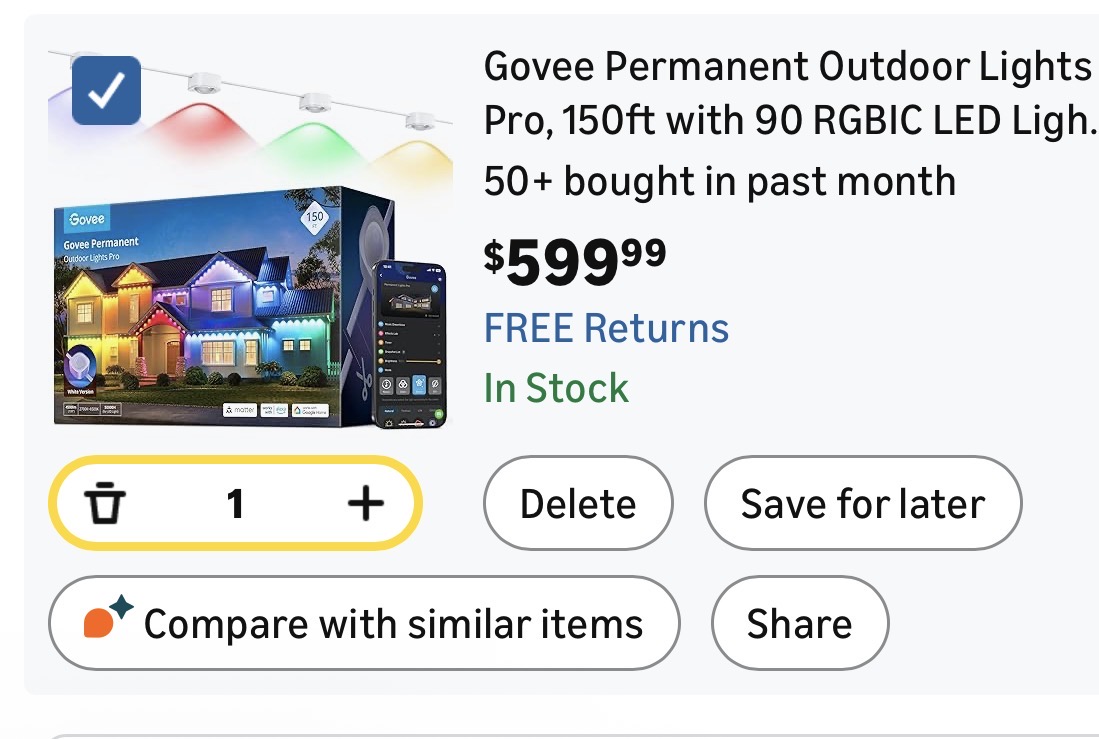Click the phone app picture in product image
The height and width of the screenshot is (739, 1099).
pos(410,344)
